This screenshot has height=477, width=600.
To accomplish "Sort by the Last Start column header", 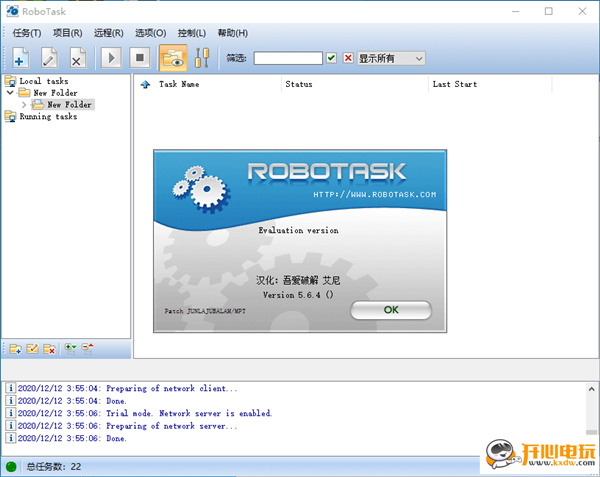I will point(455,84).
